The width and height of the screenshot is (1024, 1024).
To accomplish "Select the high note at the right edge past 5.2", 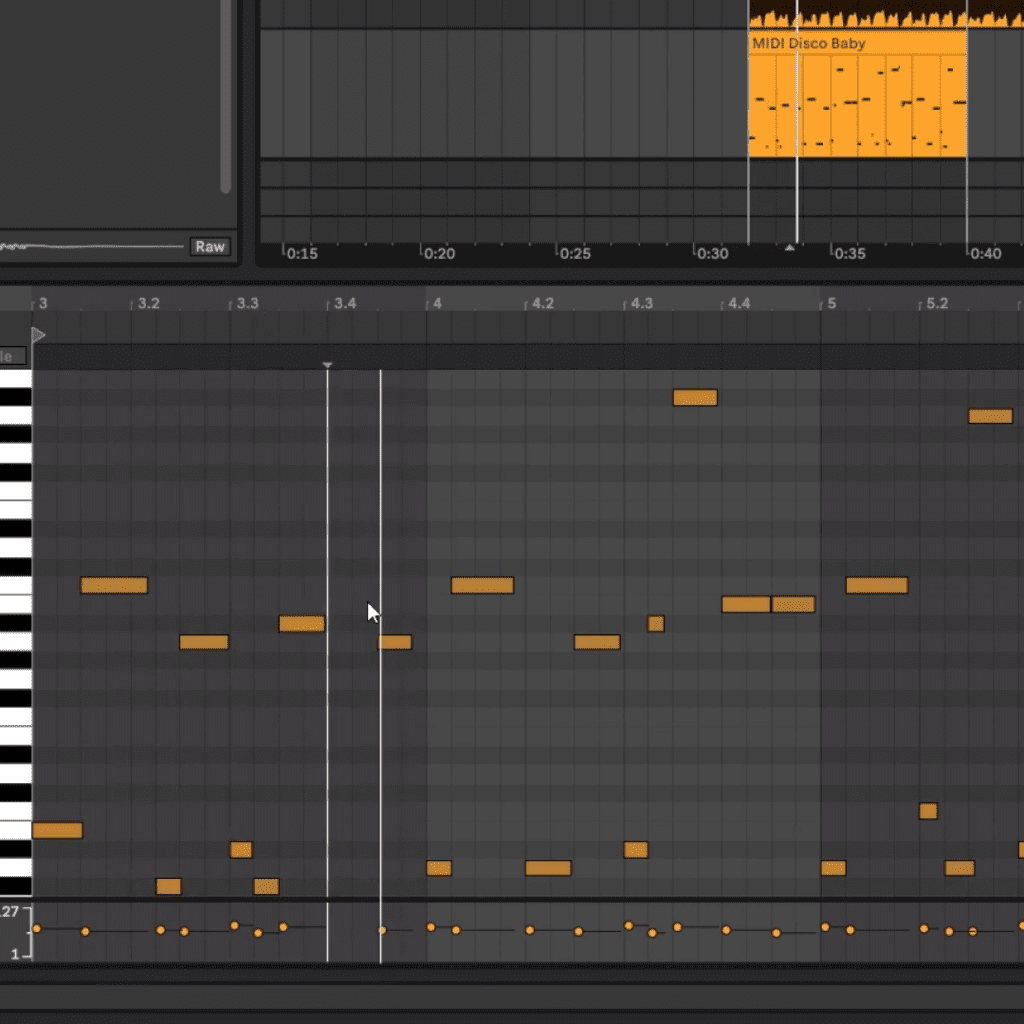I will coord(991,416).
